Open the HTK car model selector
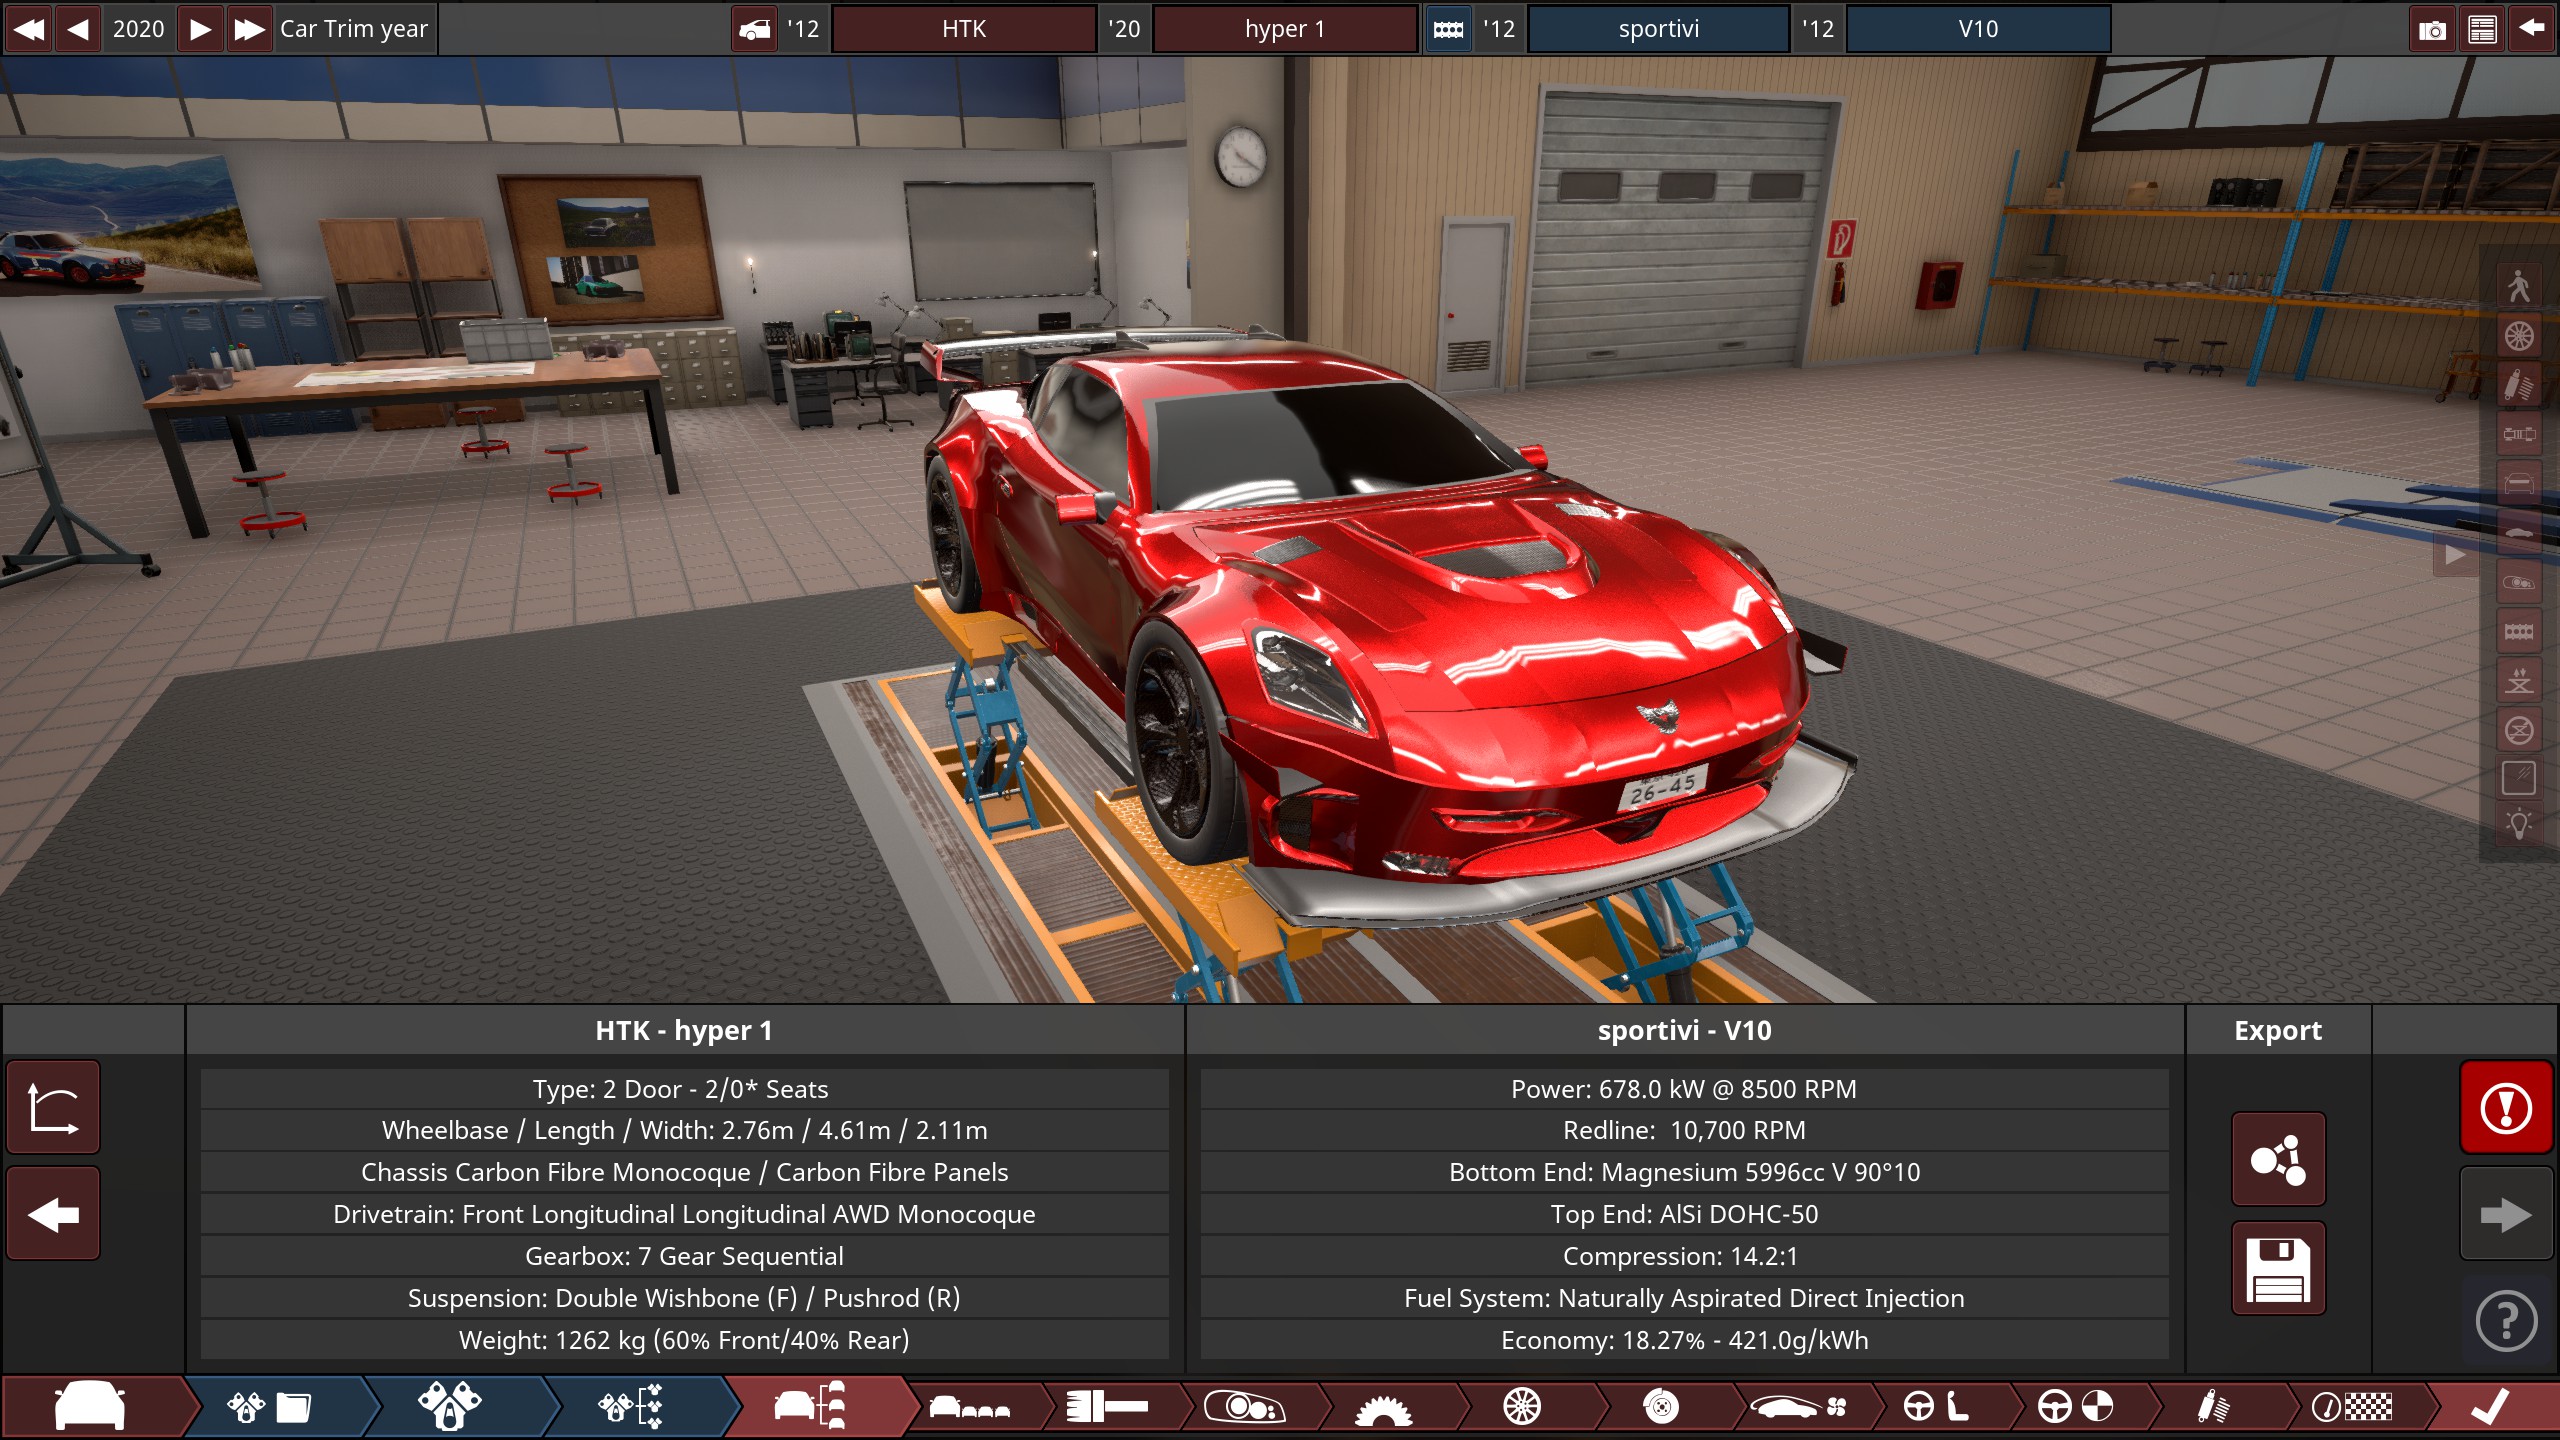 (964, 29)
